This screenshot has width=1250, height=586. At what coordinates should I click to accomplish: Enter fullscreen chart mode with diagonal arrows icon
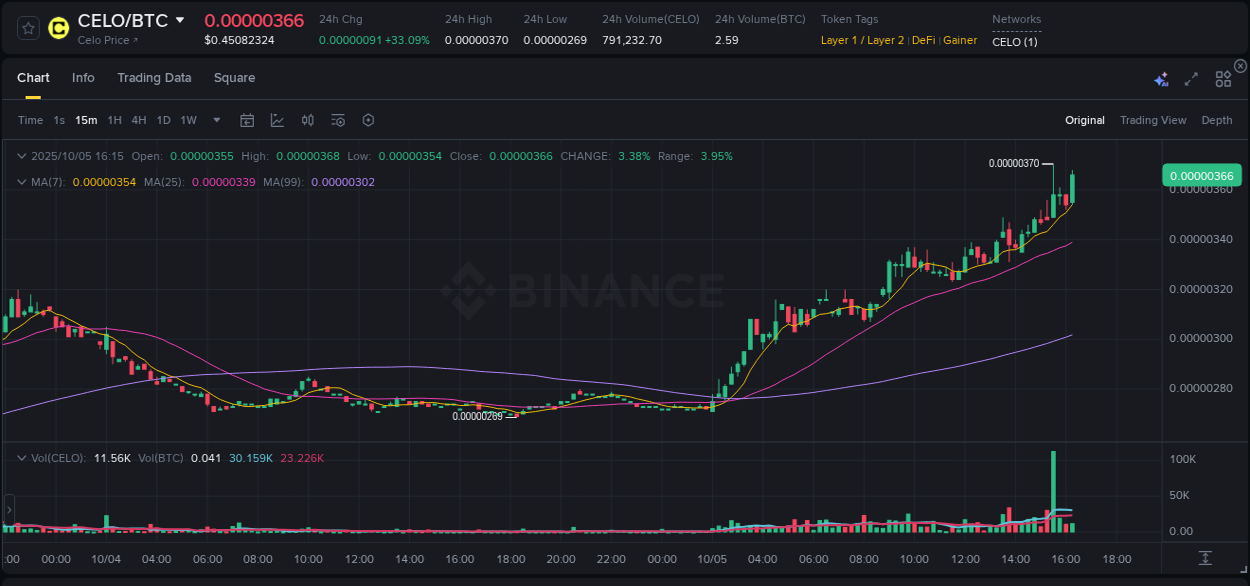tap(1191, 77)
